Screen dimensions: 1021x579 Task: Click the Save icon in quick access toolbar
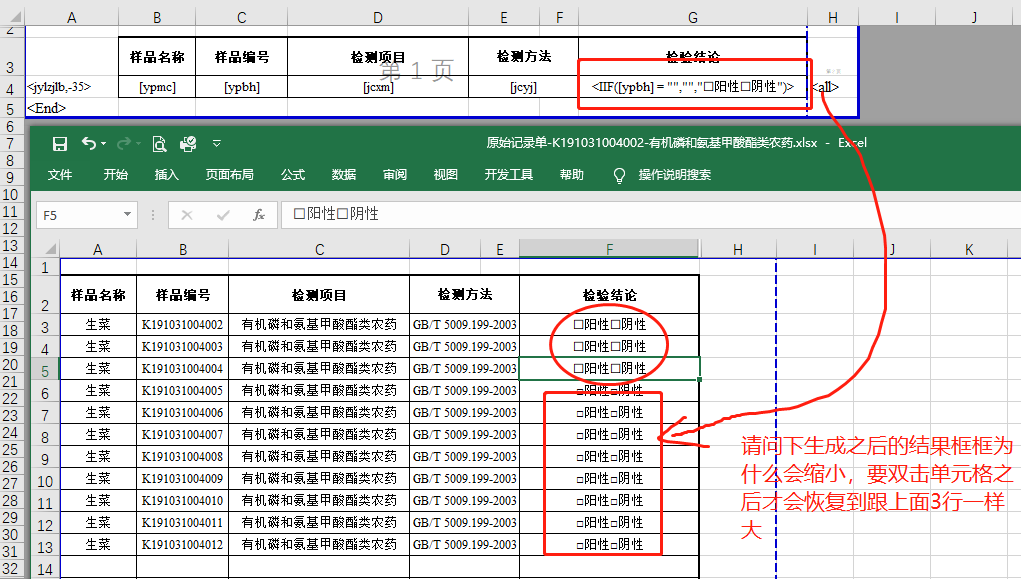click(x=60, y=143)
